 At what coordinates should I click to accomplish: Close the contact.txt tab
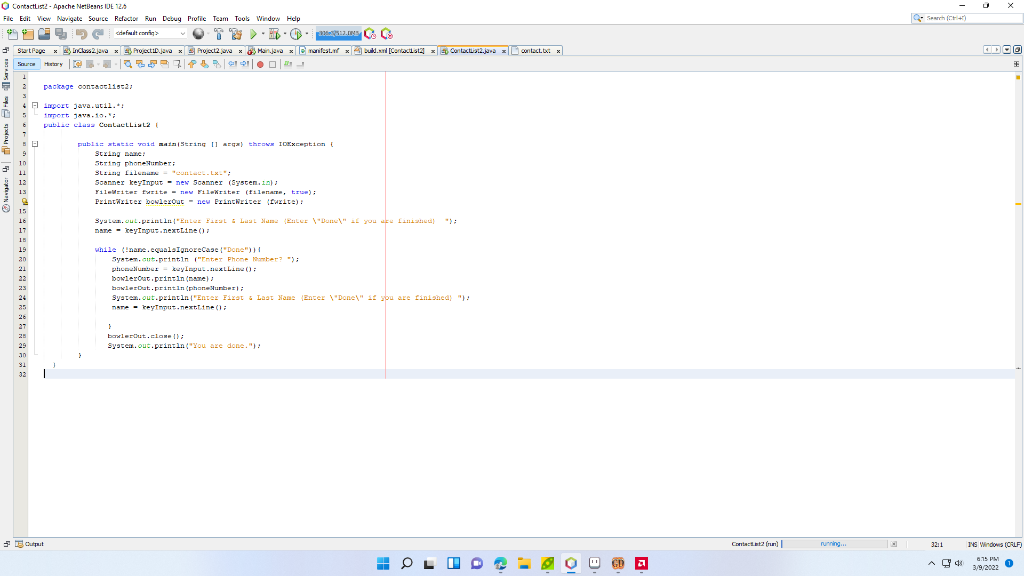tap(559, 49)
